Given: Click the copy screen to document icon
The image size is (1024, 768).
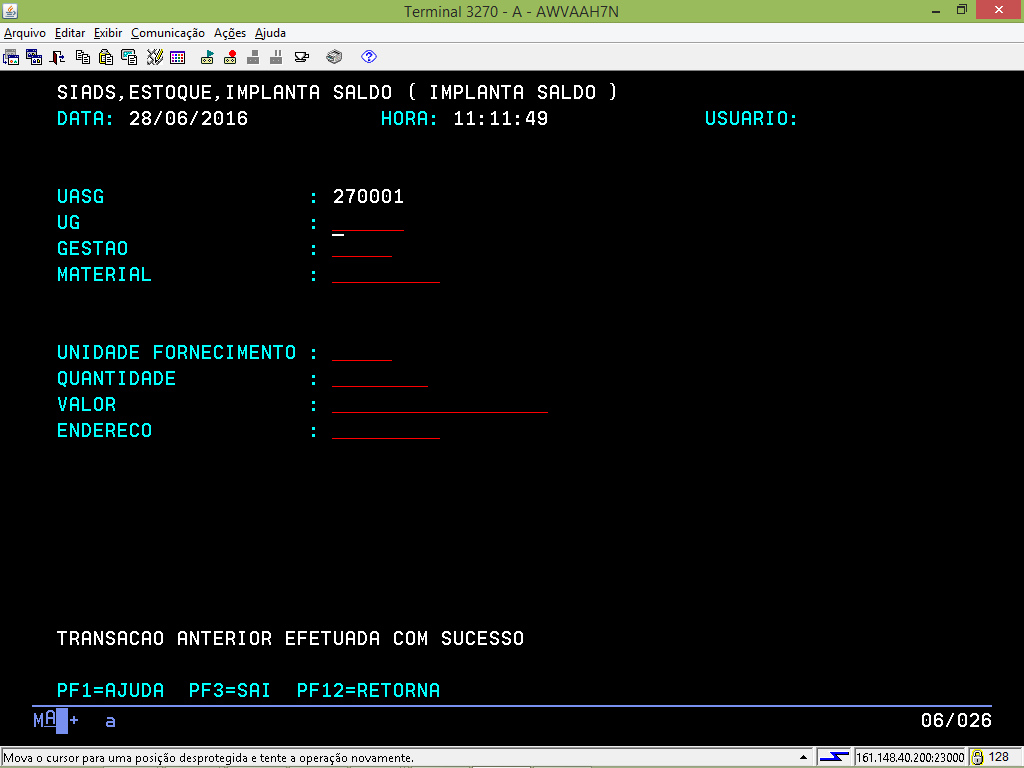Looking at the screenshot, I should pyautogui.click(x=129, y=57).
